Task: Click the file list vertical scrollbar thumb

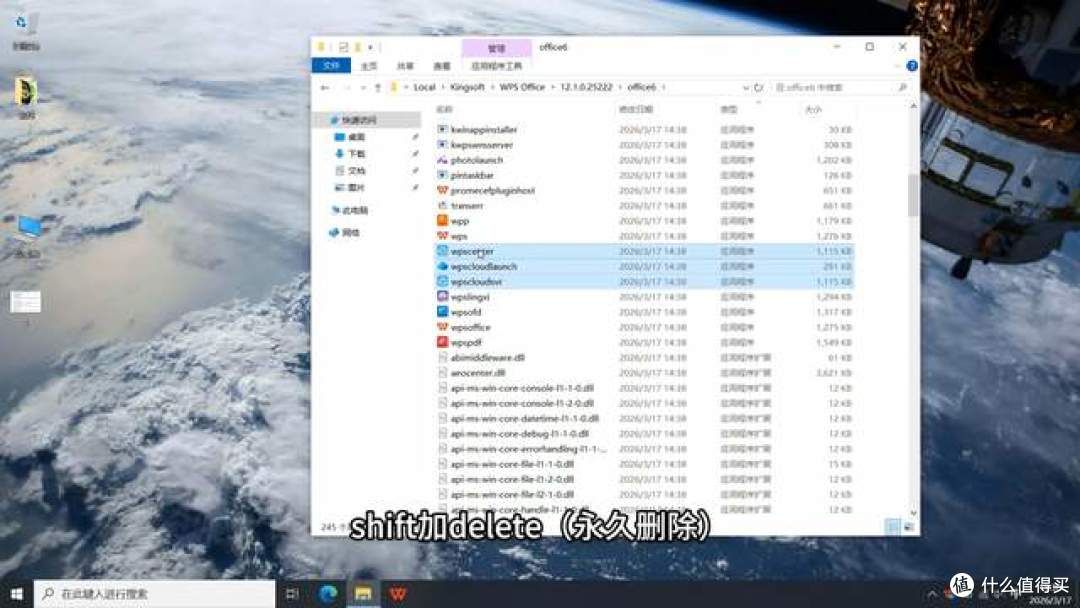Action: click(913, 195)
